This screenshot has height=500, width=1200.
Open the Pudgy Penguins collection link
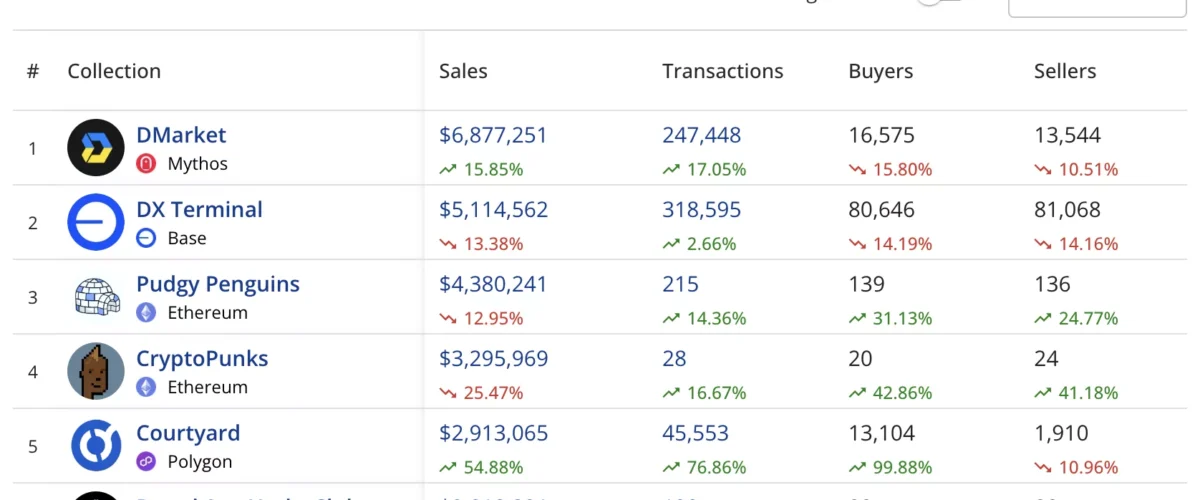tap(218, 284)
